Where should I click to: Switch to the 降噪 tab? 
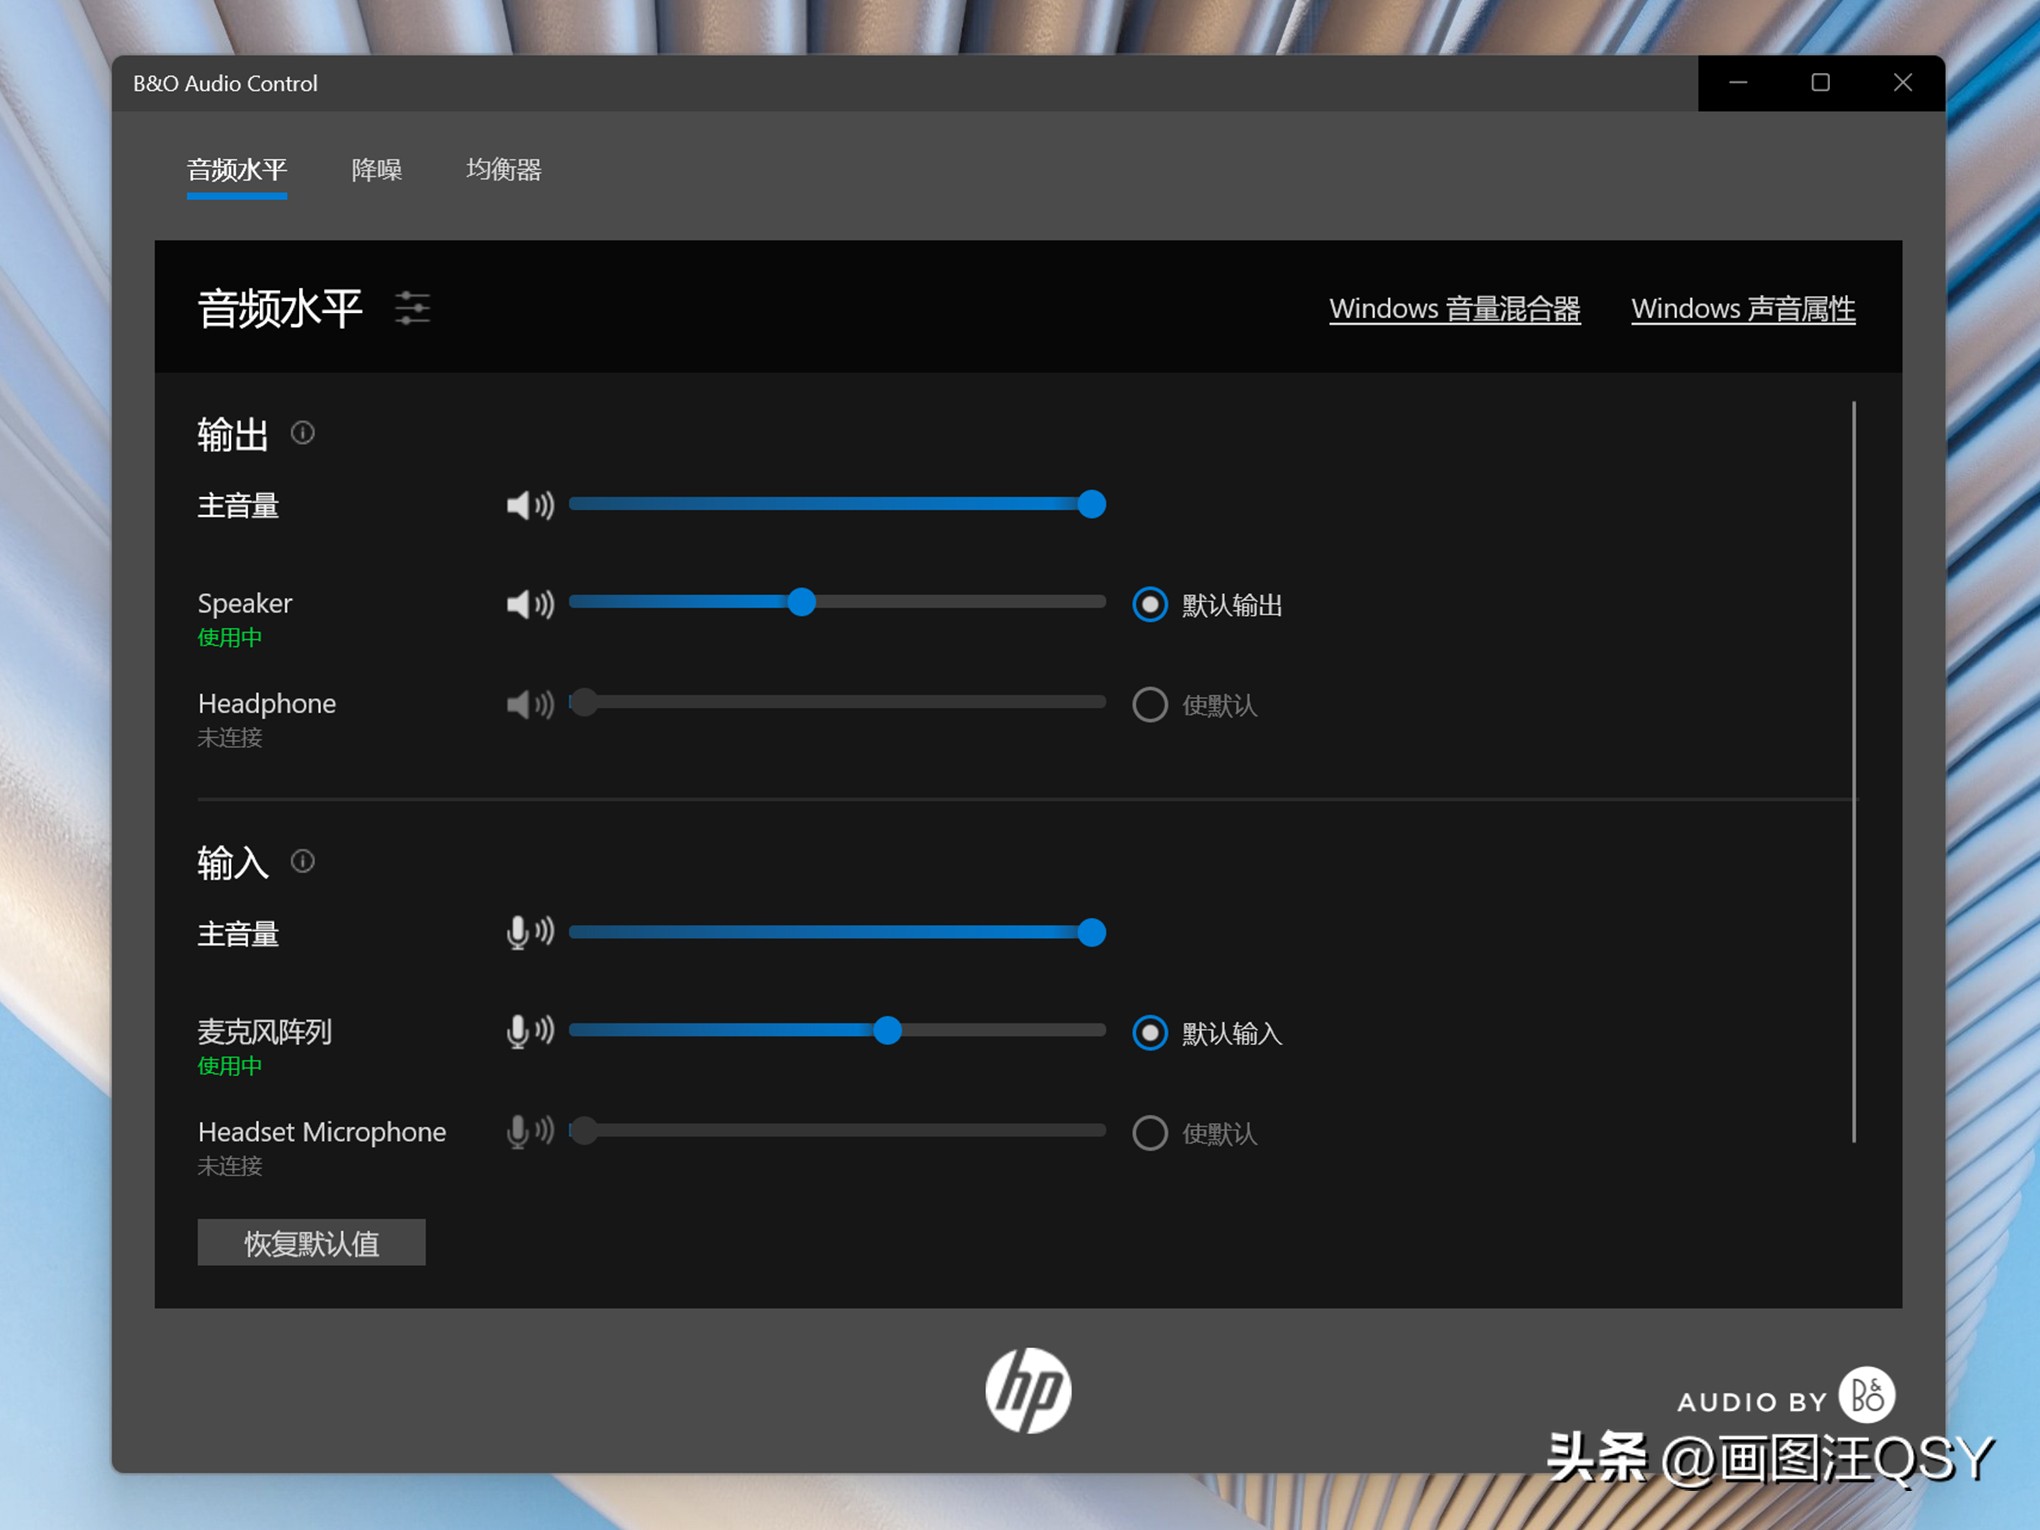pos(376,171)
